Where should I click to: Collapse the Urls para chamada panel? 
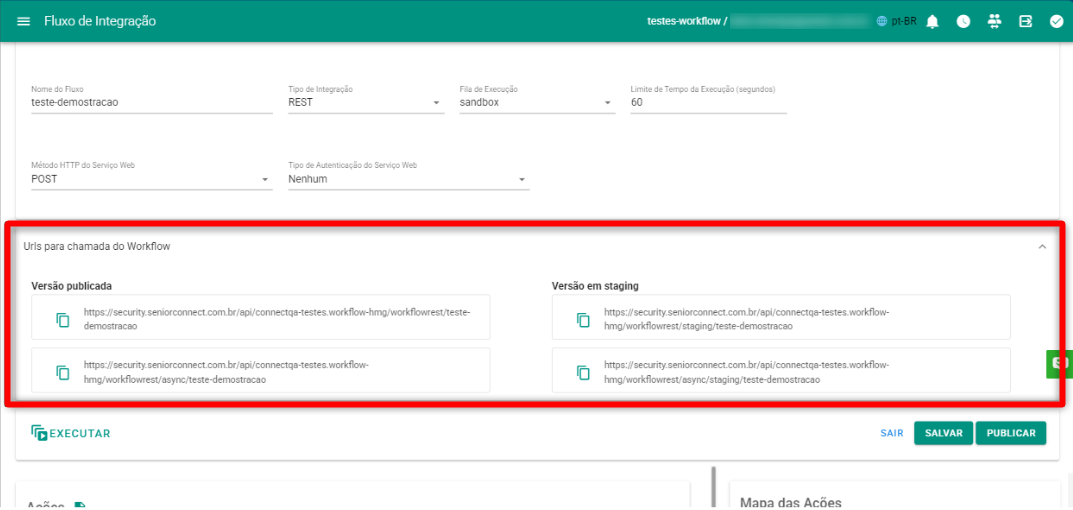(x=1042, y=246)
